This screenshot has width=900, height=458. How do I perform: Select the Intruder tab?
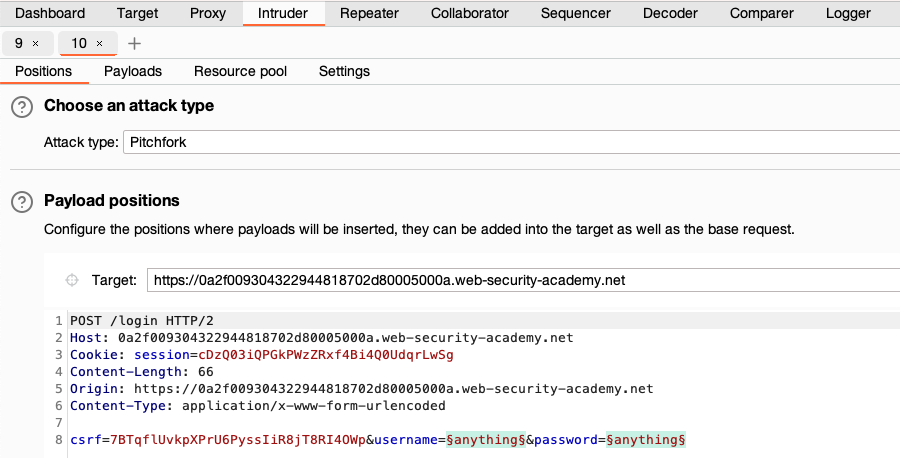click(x=283, y=13)
